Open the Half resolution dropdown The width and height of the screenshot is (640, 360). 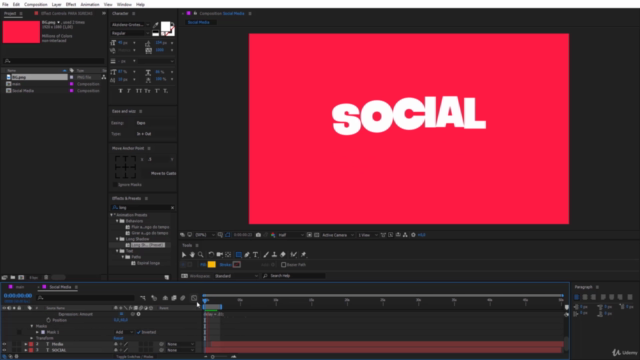[x=291, y=235]
